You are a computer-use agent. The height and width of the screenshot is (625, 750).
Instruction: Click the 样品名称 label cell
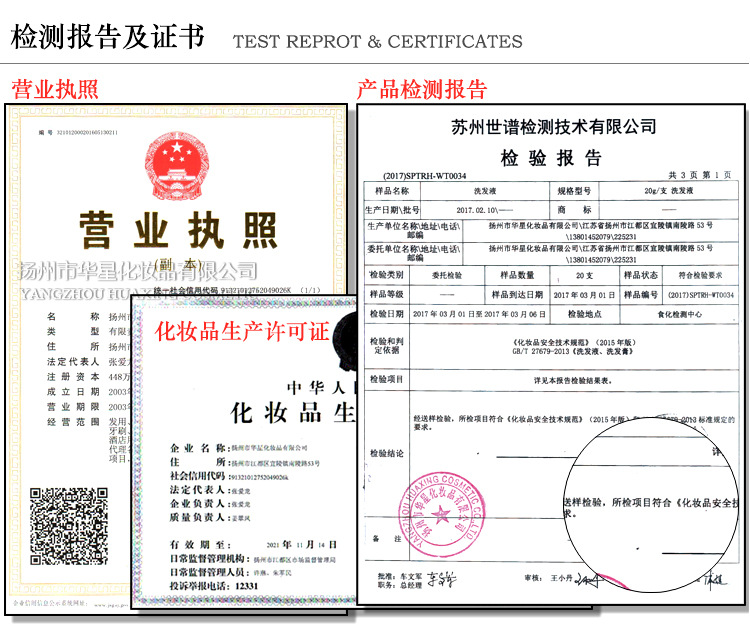[392, 191]
